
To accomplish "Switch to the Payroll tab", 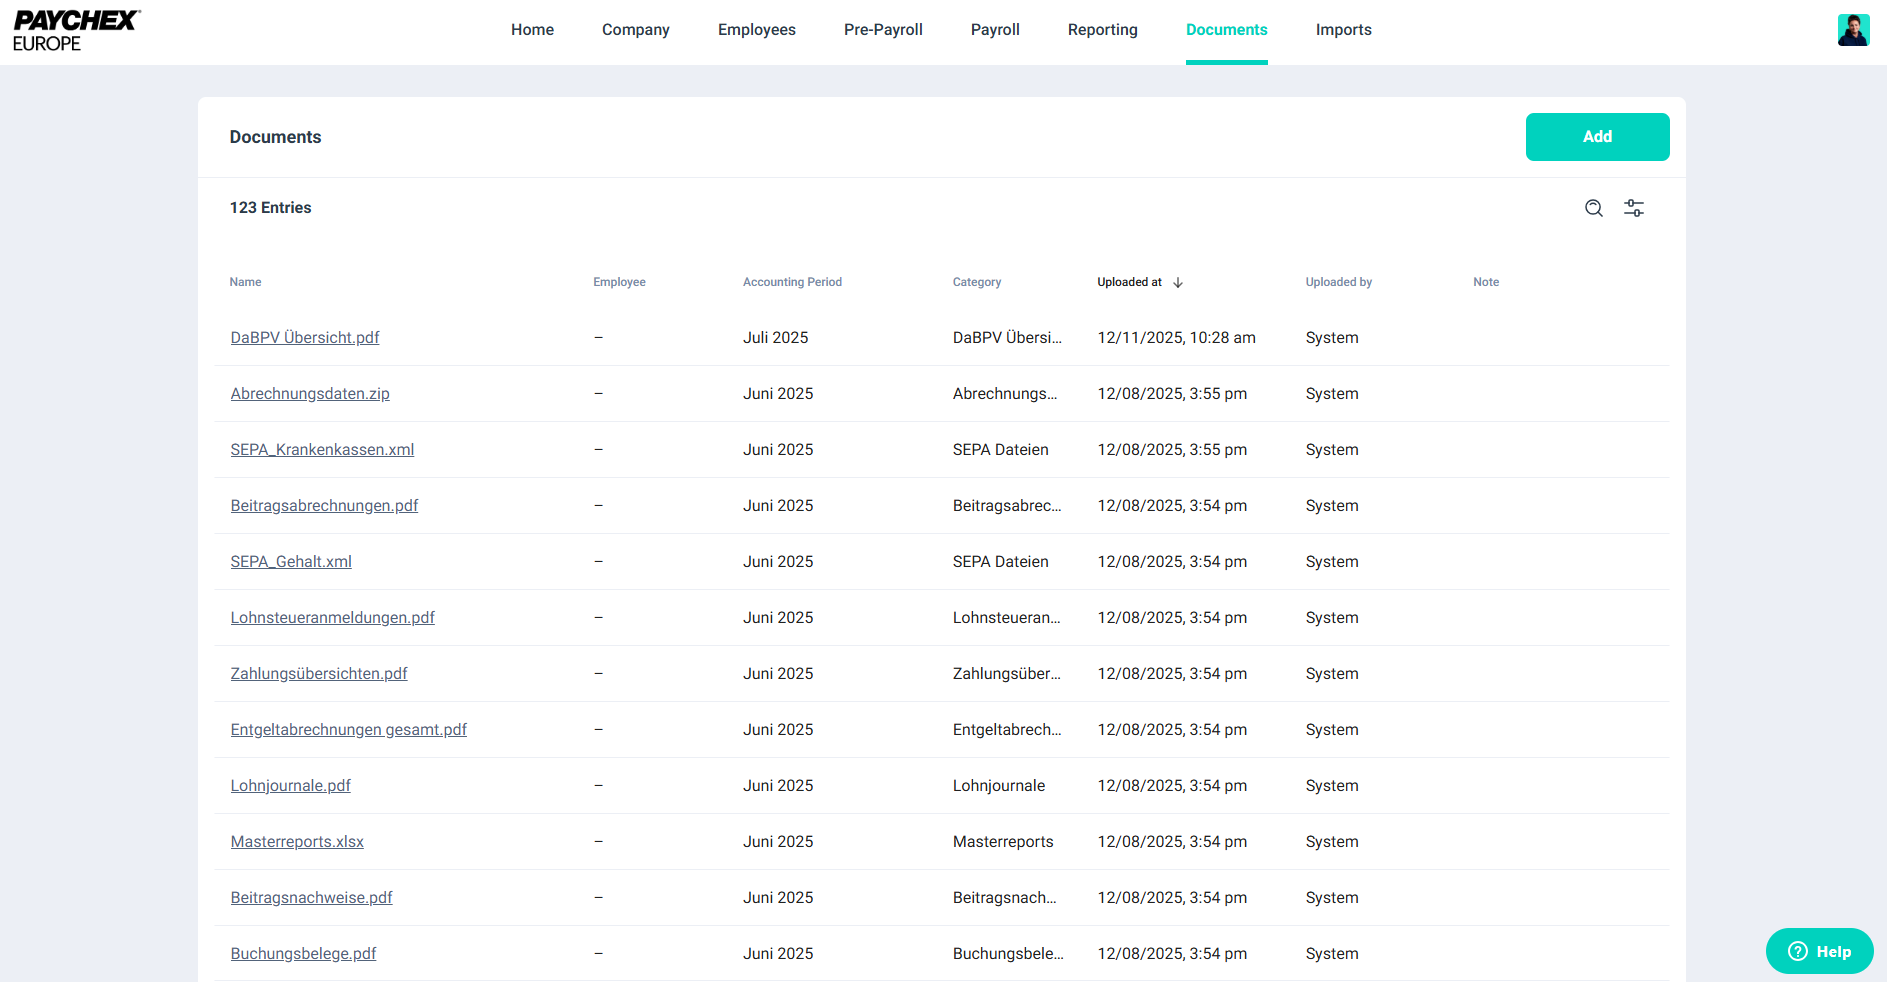I will click(x=994, y=30).
